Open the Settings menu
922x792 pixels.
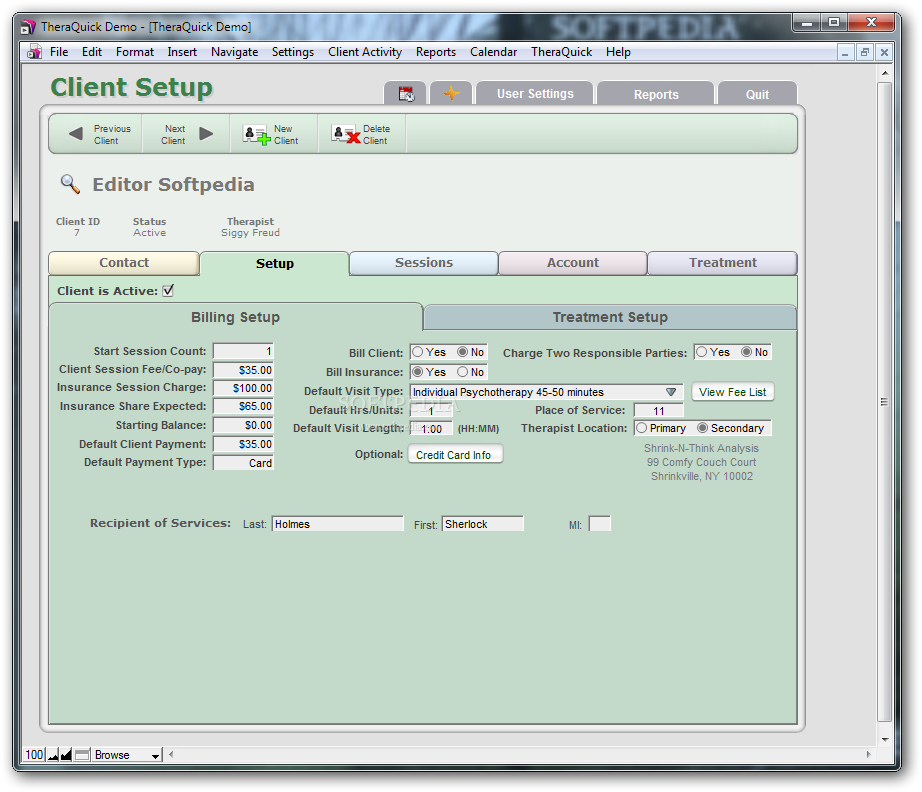click(293, 52)
